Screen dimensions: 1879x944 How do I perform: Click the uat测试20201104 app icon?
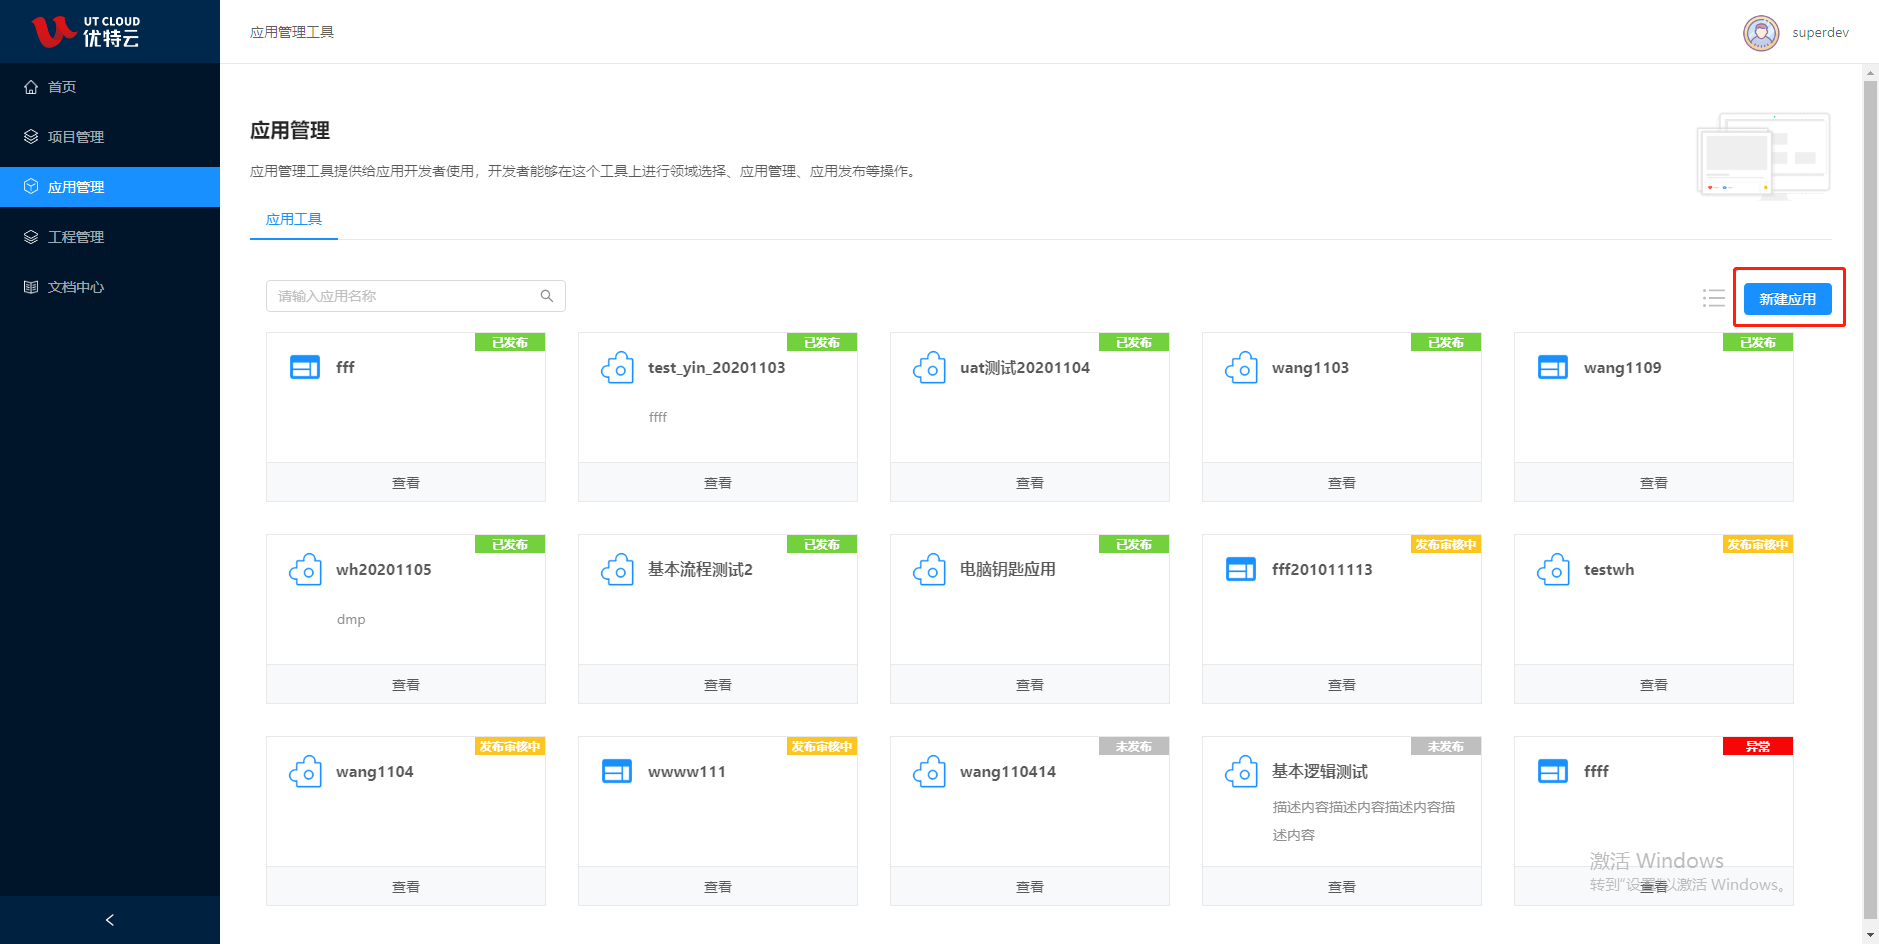929,368
